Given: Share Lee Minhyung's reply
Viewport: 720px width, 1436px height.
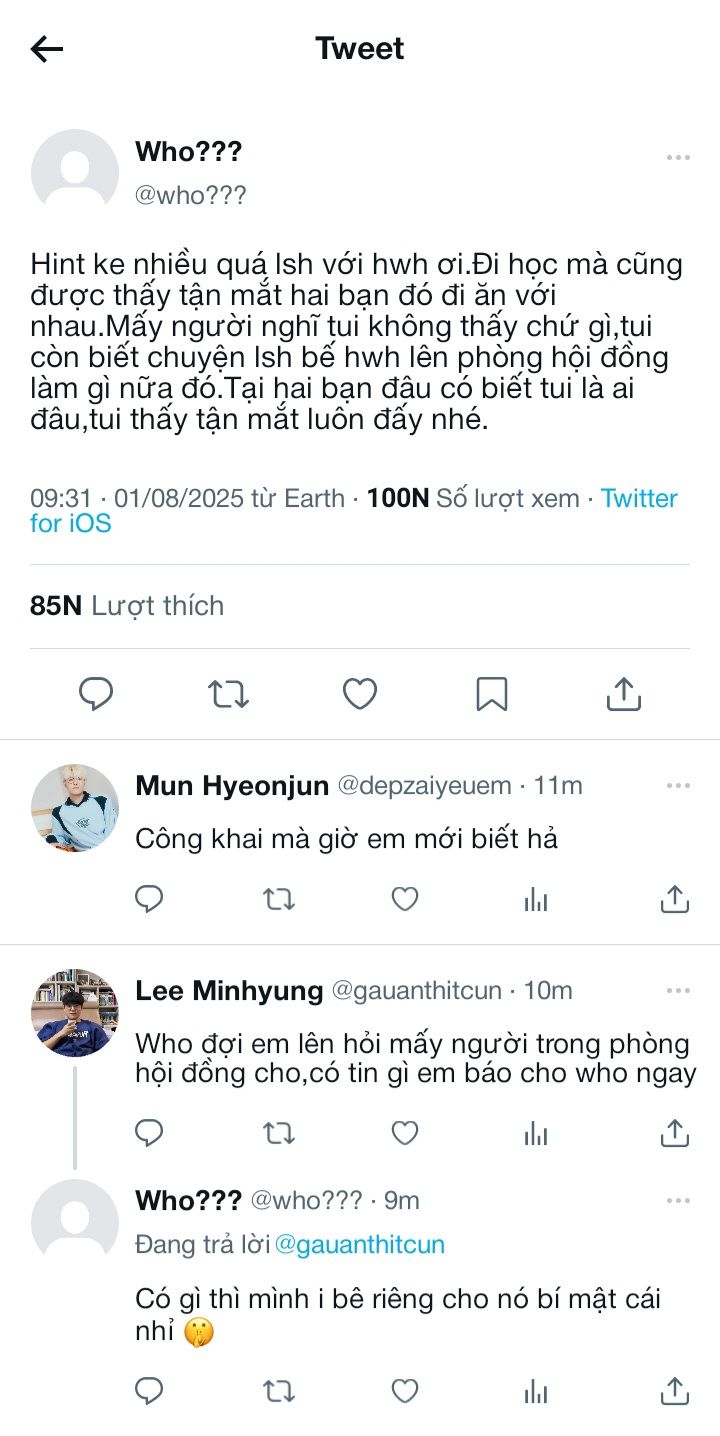Looking at the screenshot, I should coord(675,1132).
